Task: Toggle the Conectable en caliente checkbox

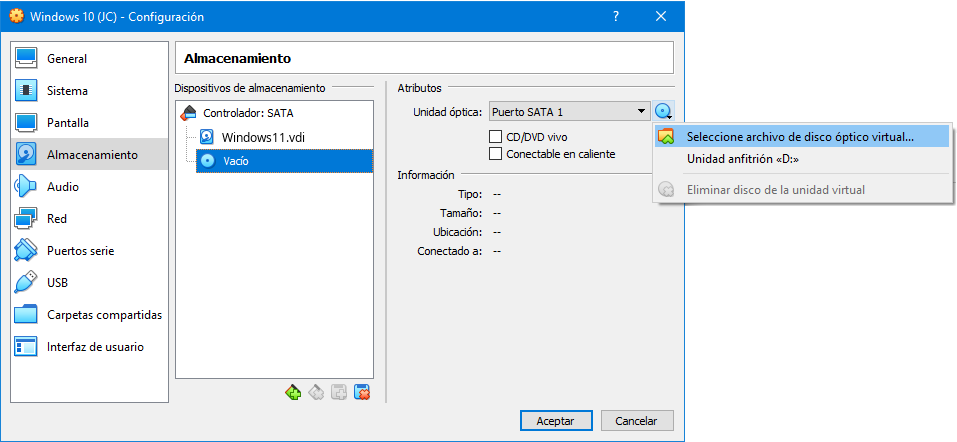Action: (x=495, y=154)
